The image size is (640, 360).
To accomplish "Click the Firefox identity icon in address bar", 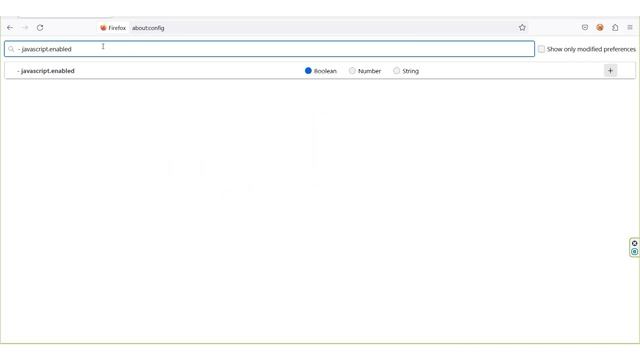I will 103,28.
